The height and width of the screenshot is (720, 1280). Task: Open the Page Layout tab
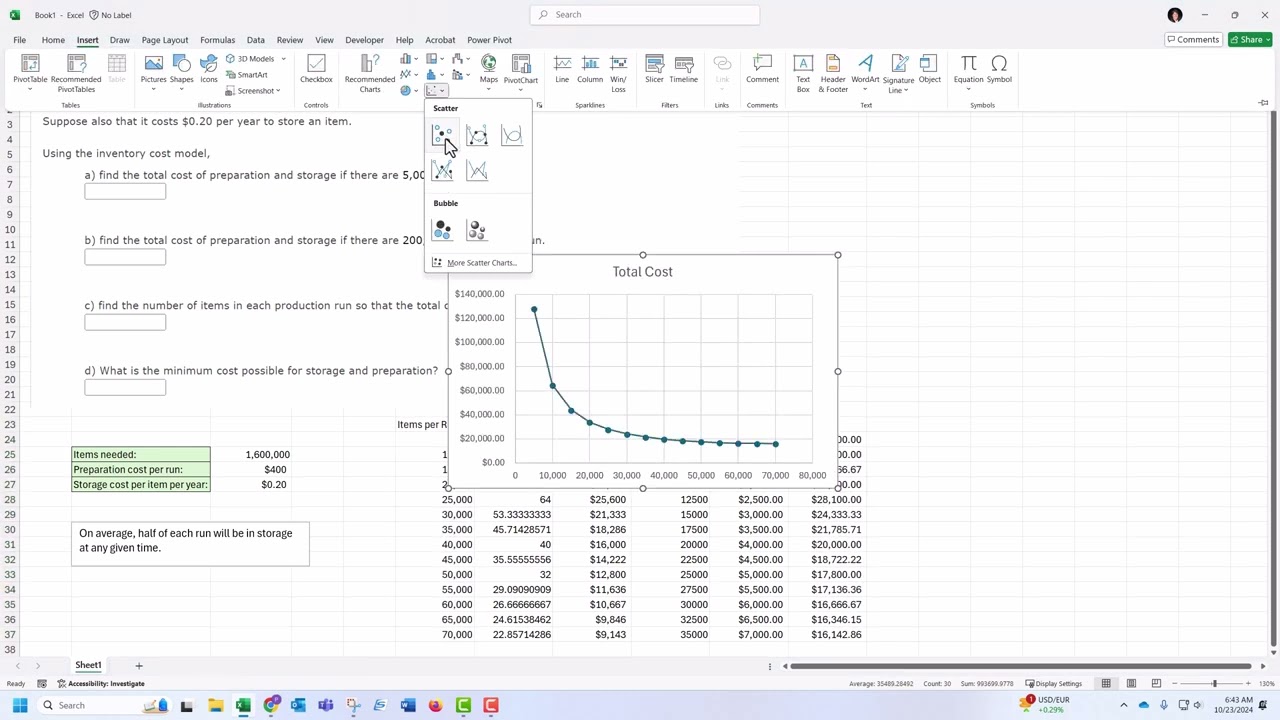click(165, 40)
